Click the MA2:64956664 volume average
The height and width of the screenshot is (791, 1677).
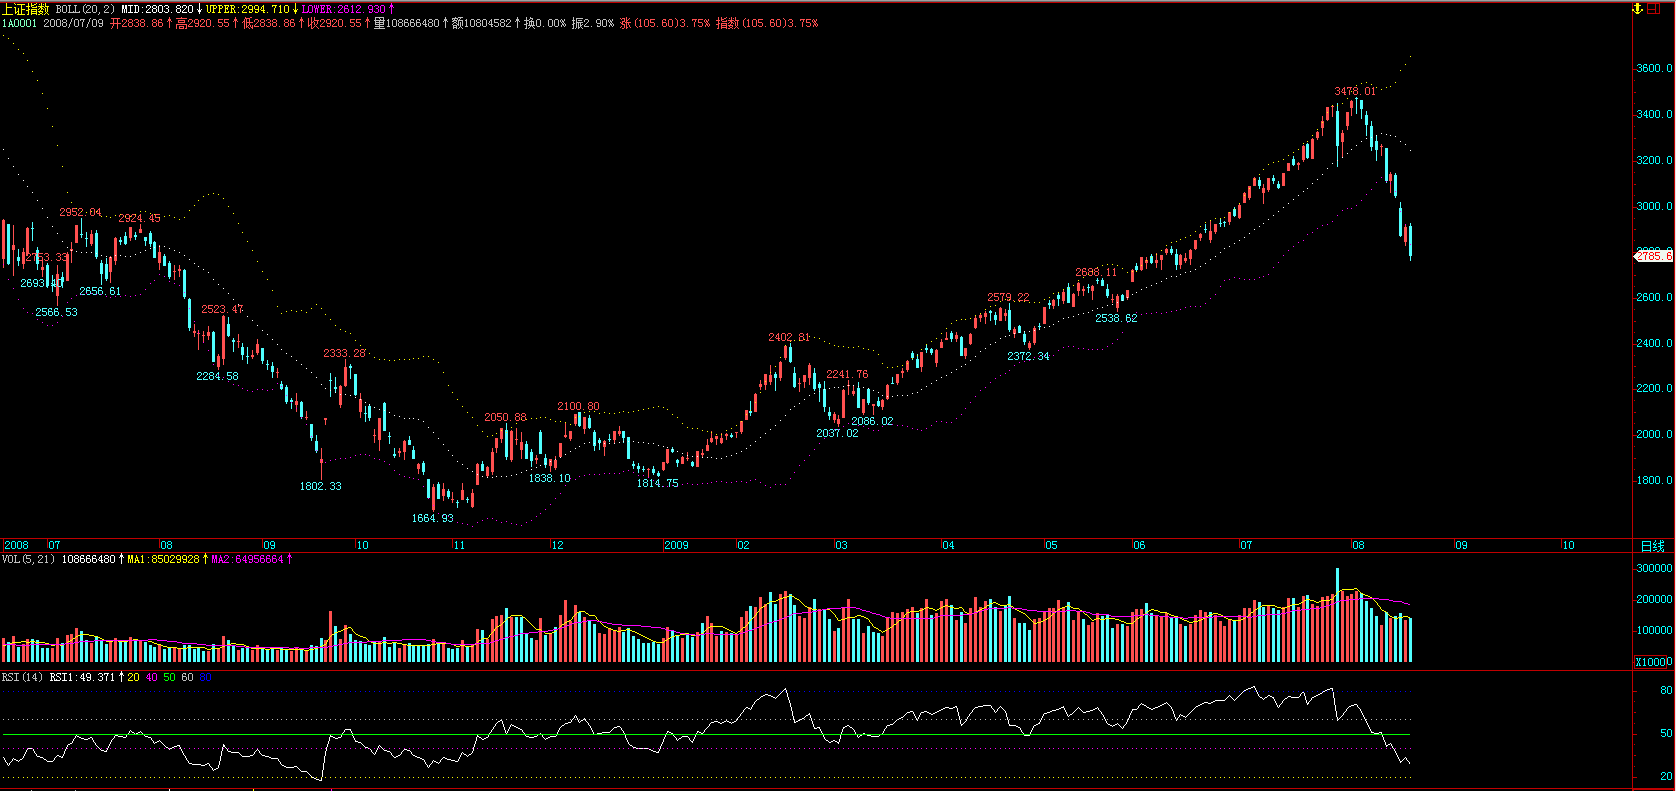(248, 559)
